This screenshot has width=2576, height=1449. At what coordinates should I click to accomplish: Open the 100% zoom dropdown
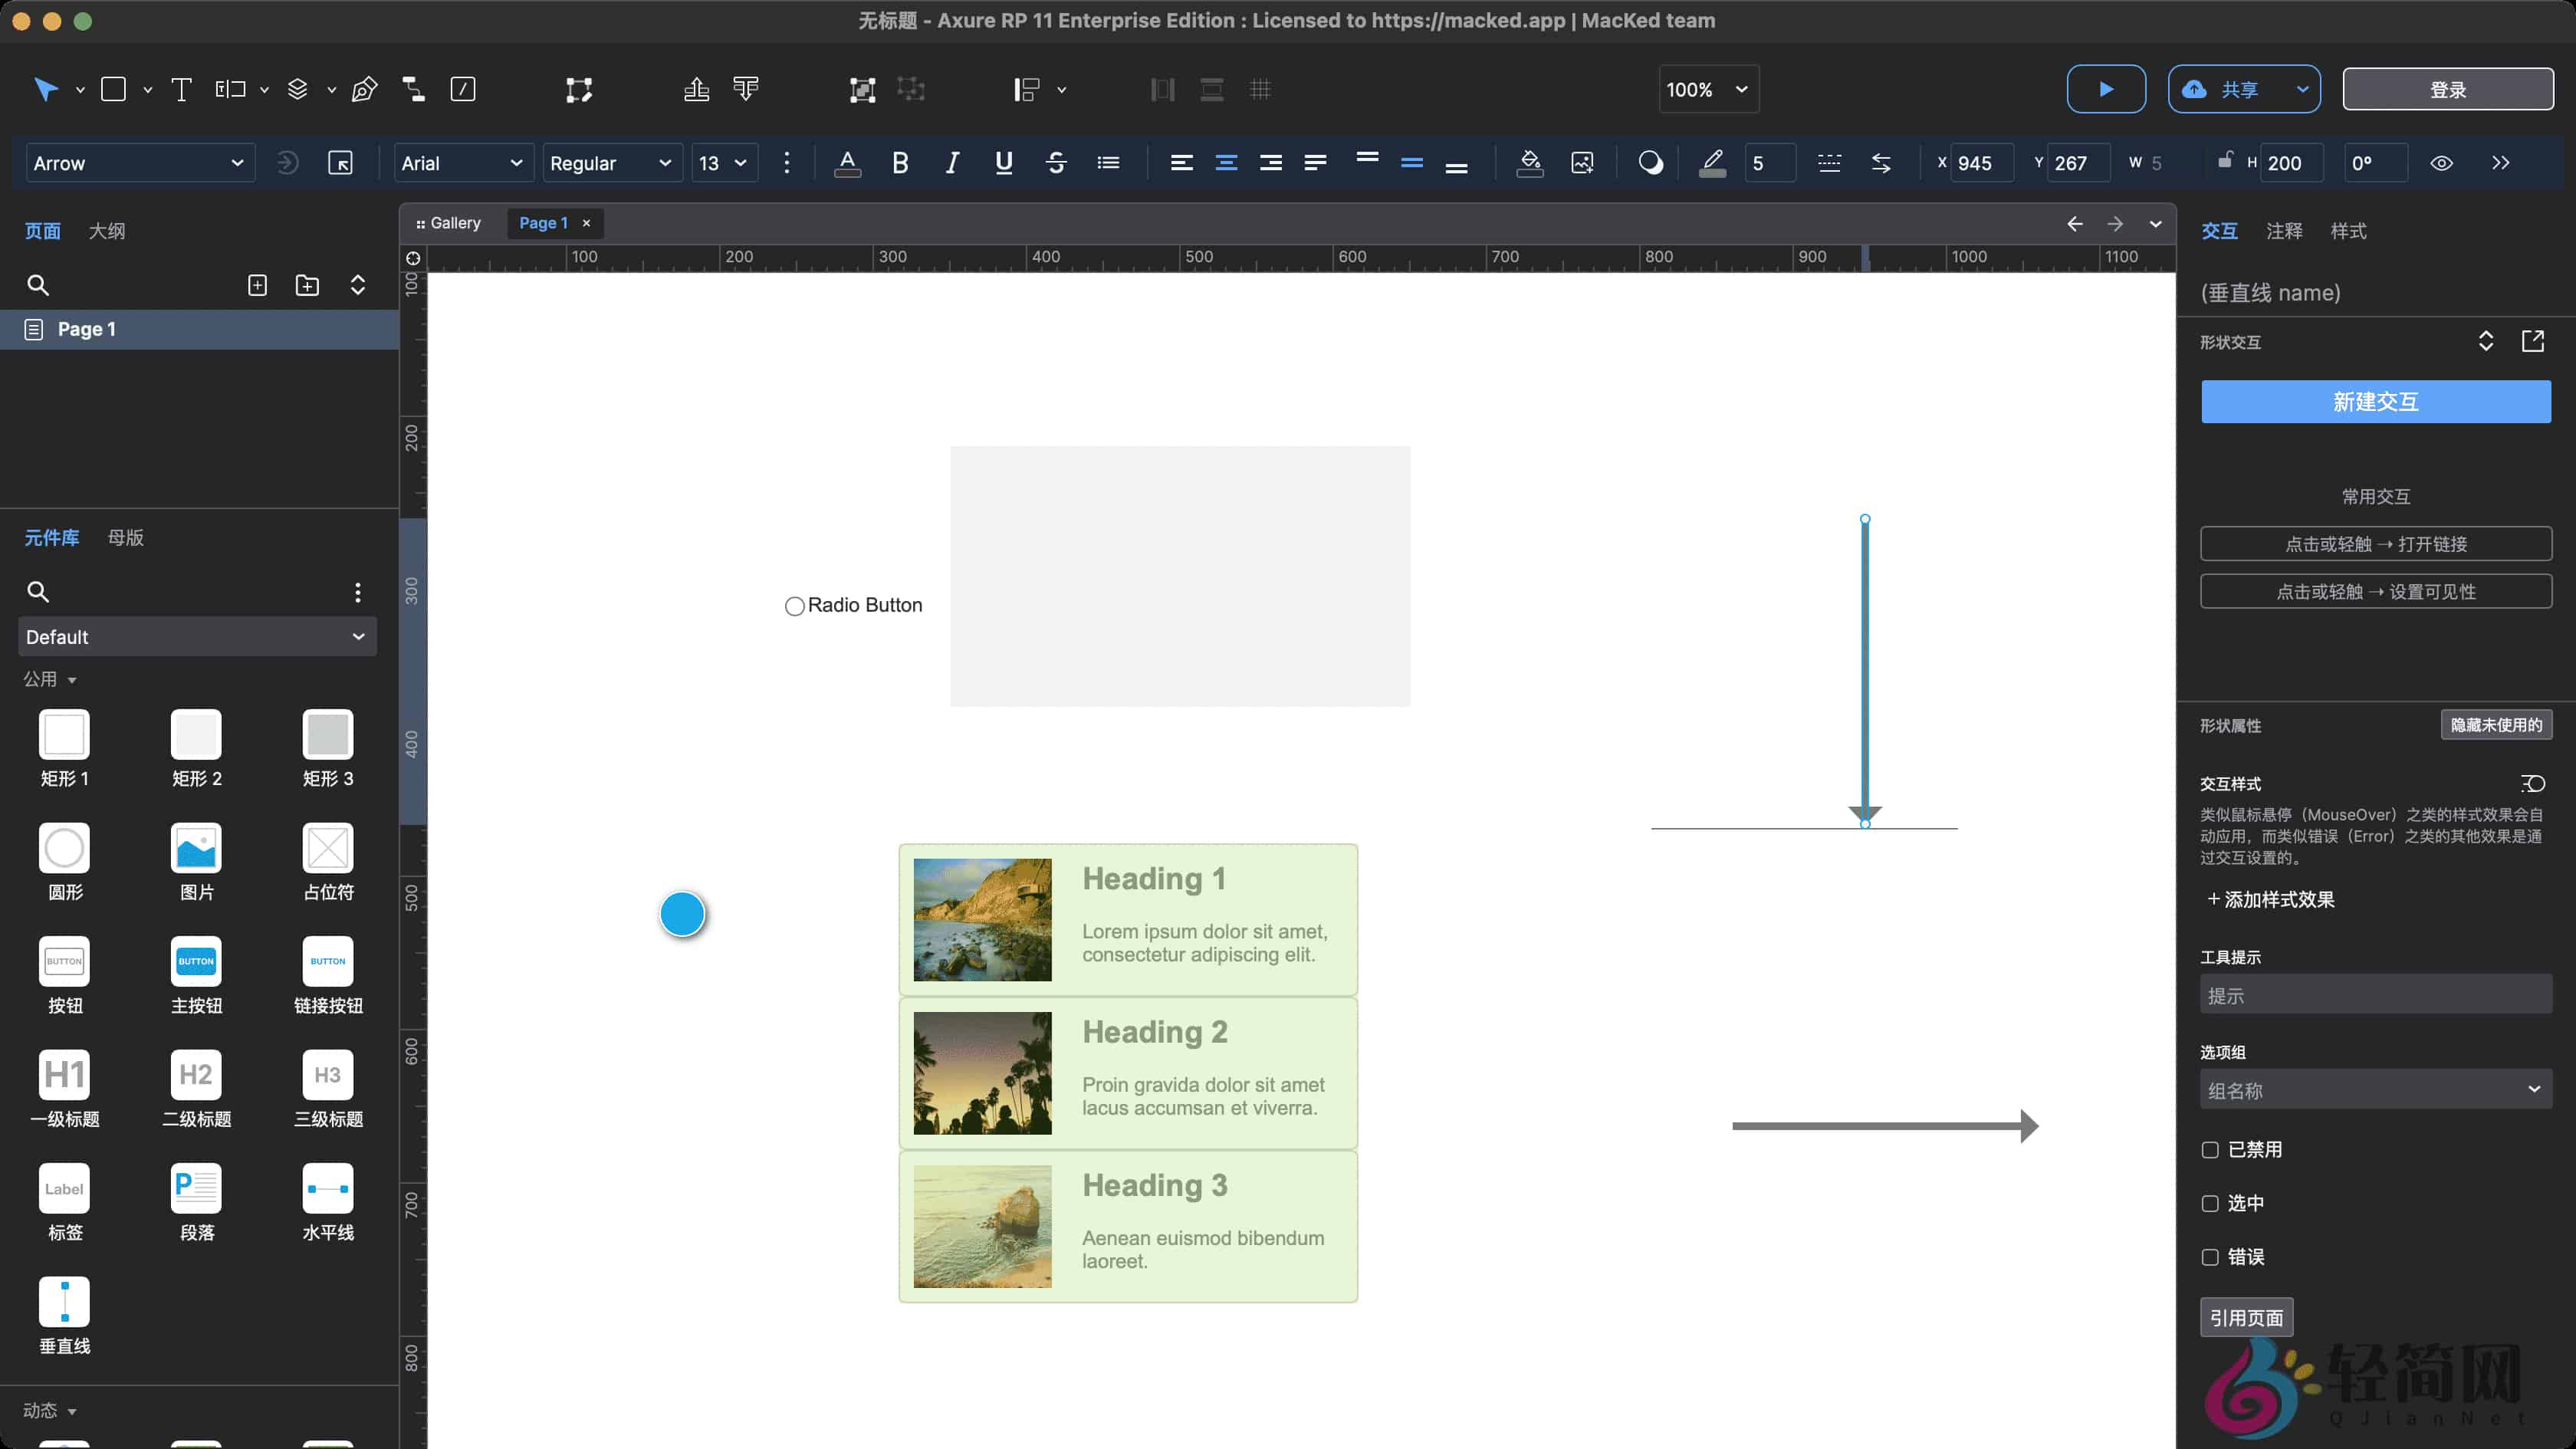[1707, 90]
